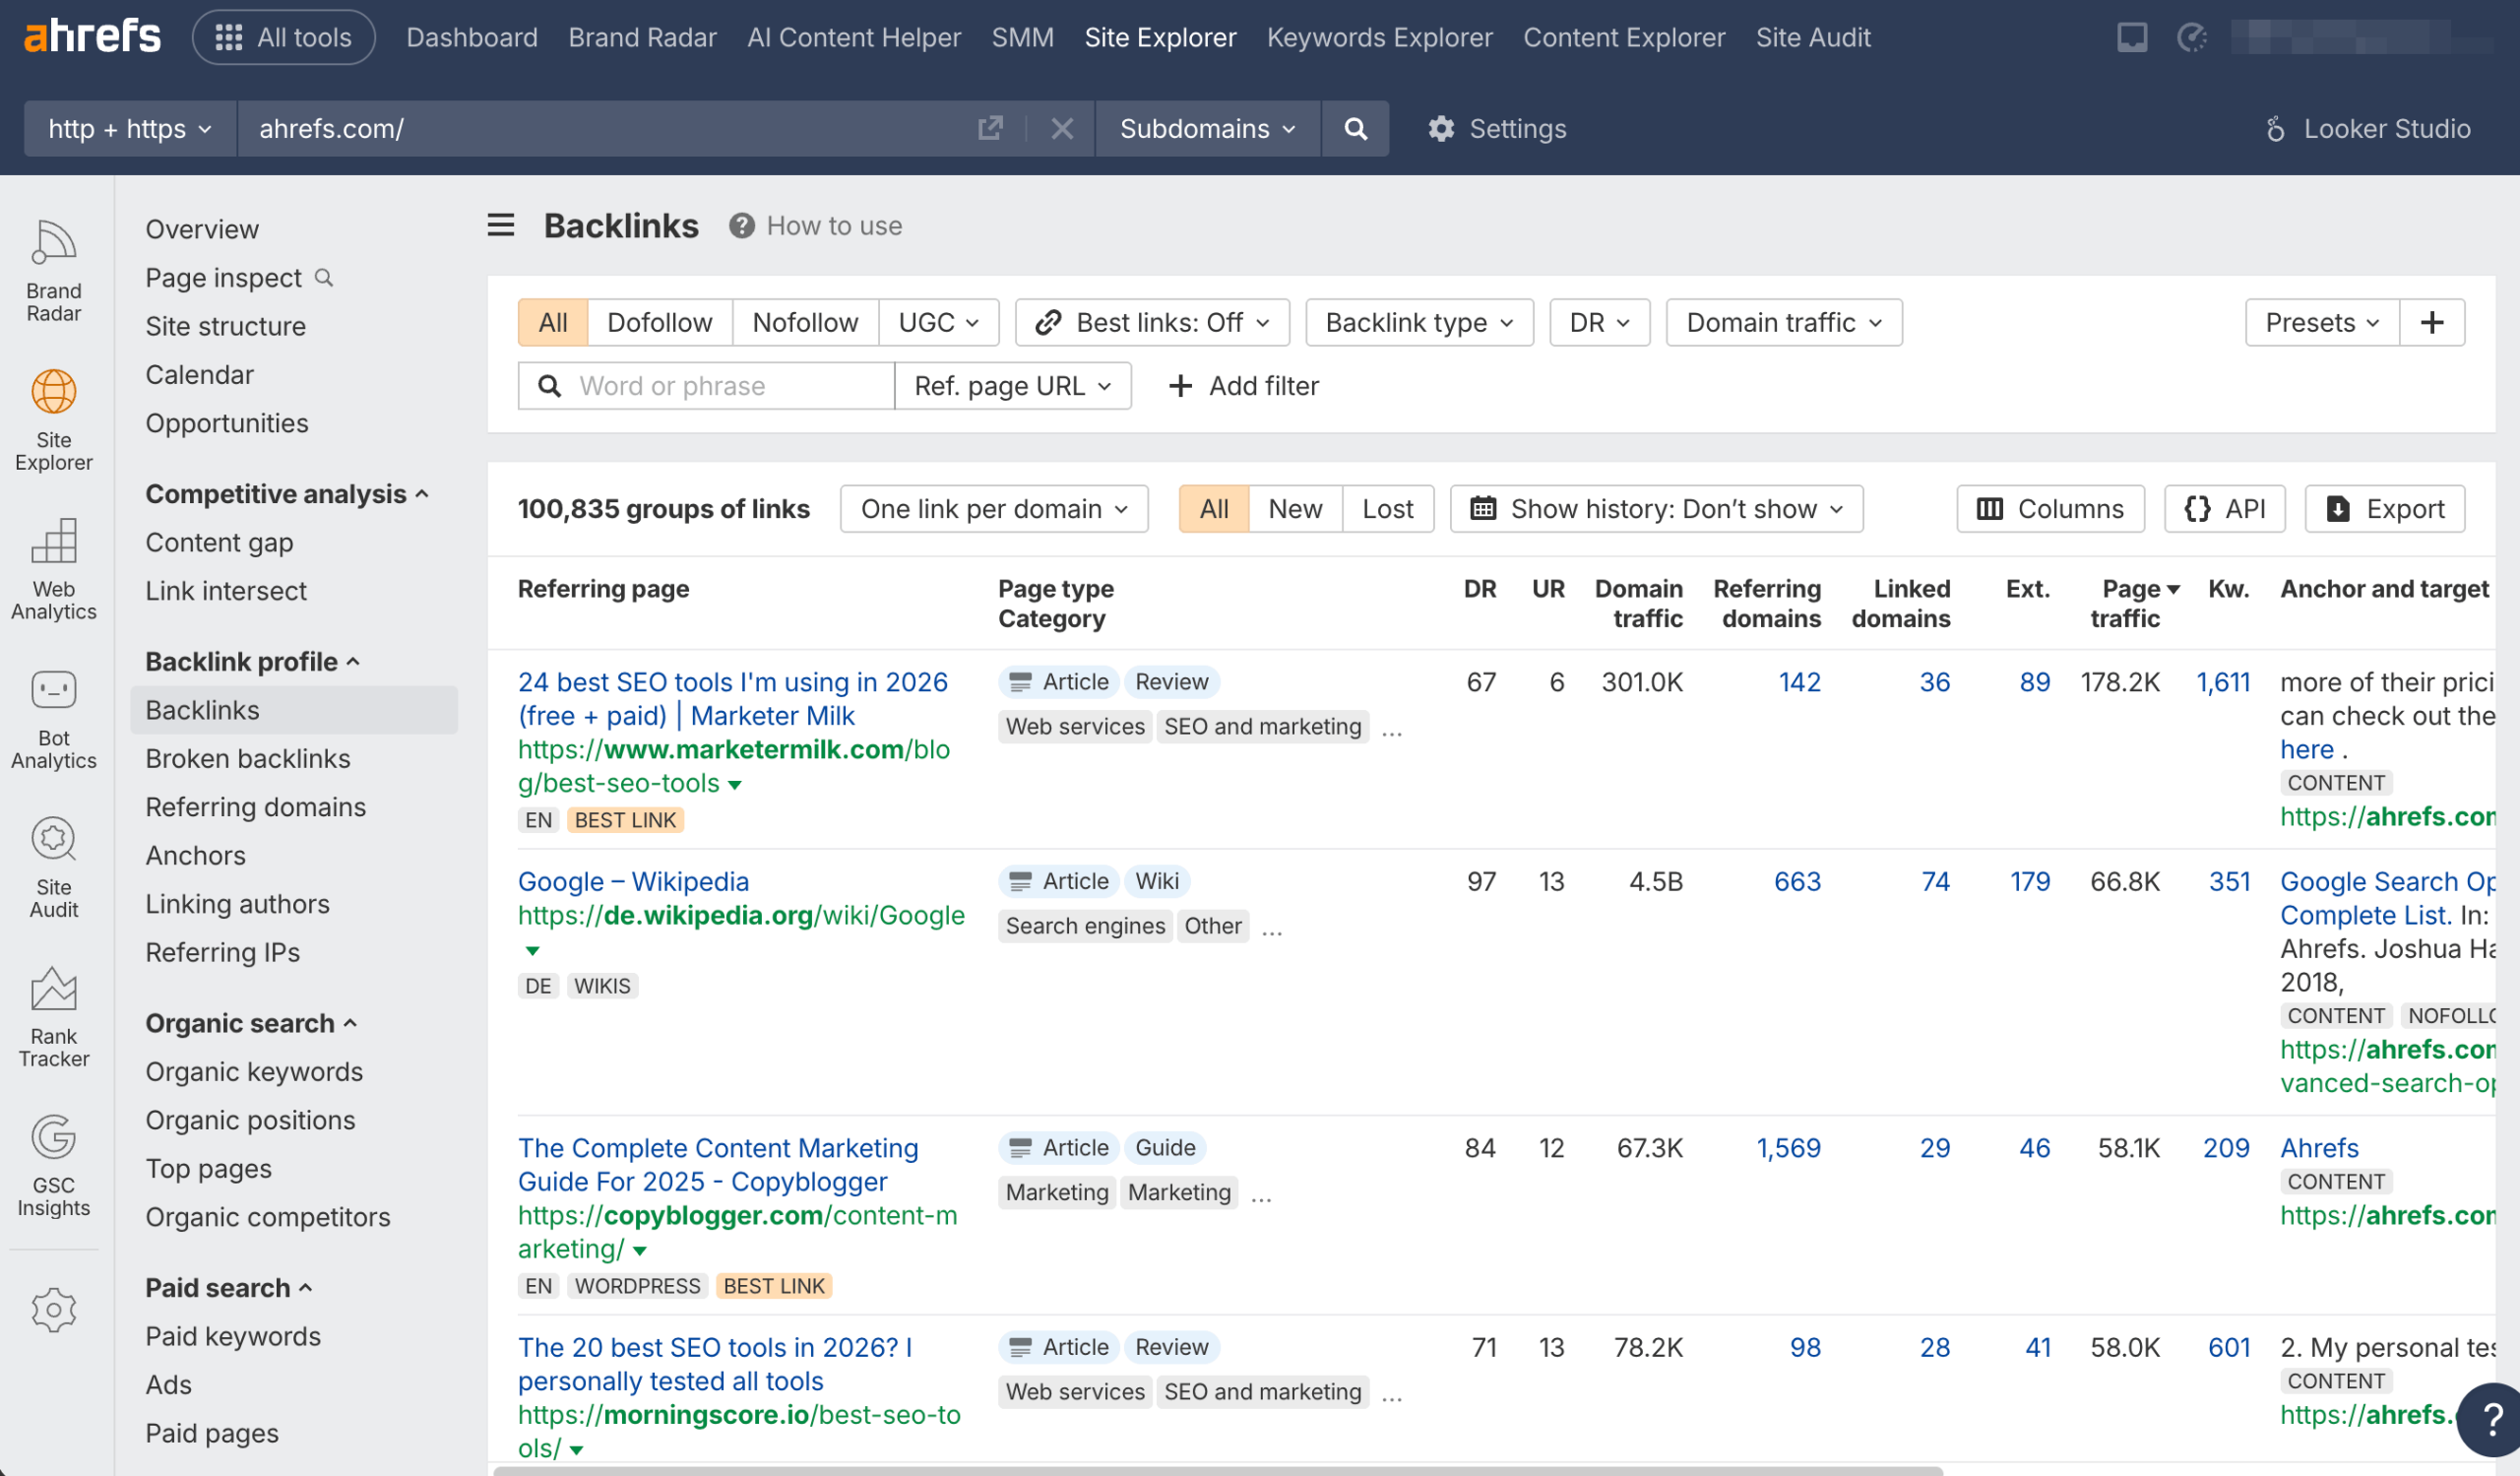Viewport: 2520px width, 1476px height.
Task: Open Show history dropdown
Action: [1656, 508]
